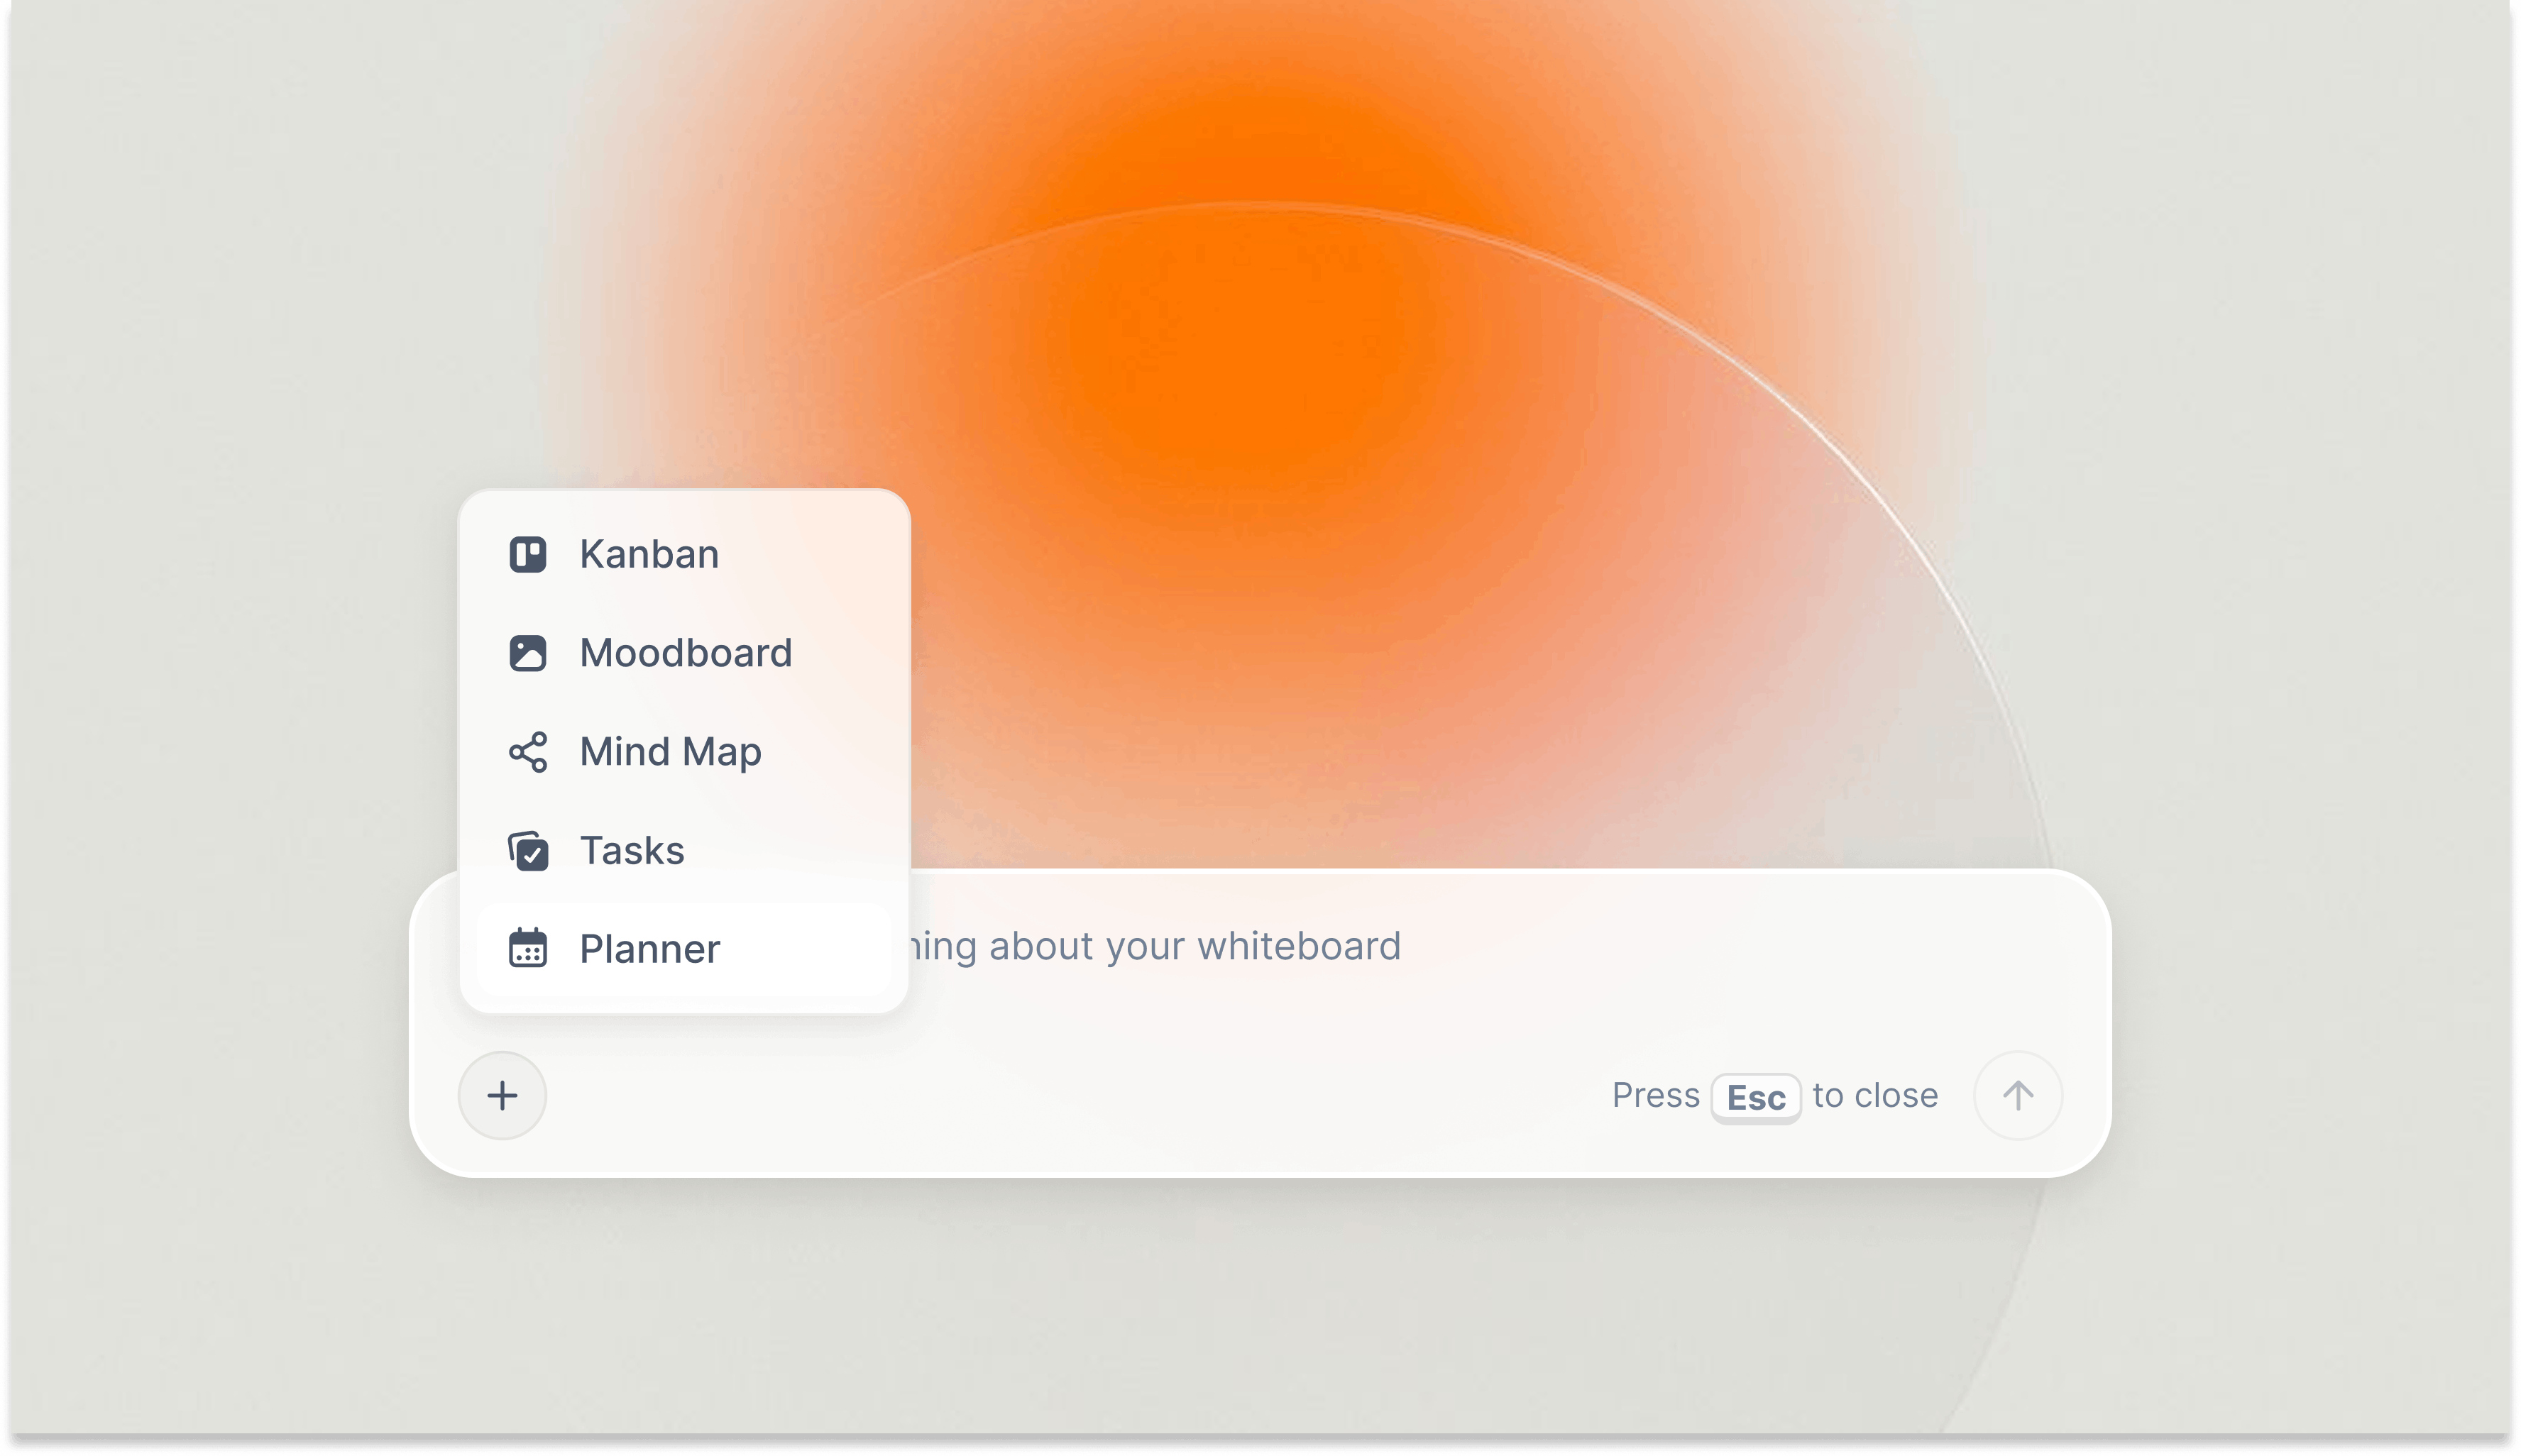The height and width of the screenshot is (1456, 2521).
Task: Click the Moodboard image icon
Action: pyautogui.click(x=529, y=652)
